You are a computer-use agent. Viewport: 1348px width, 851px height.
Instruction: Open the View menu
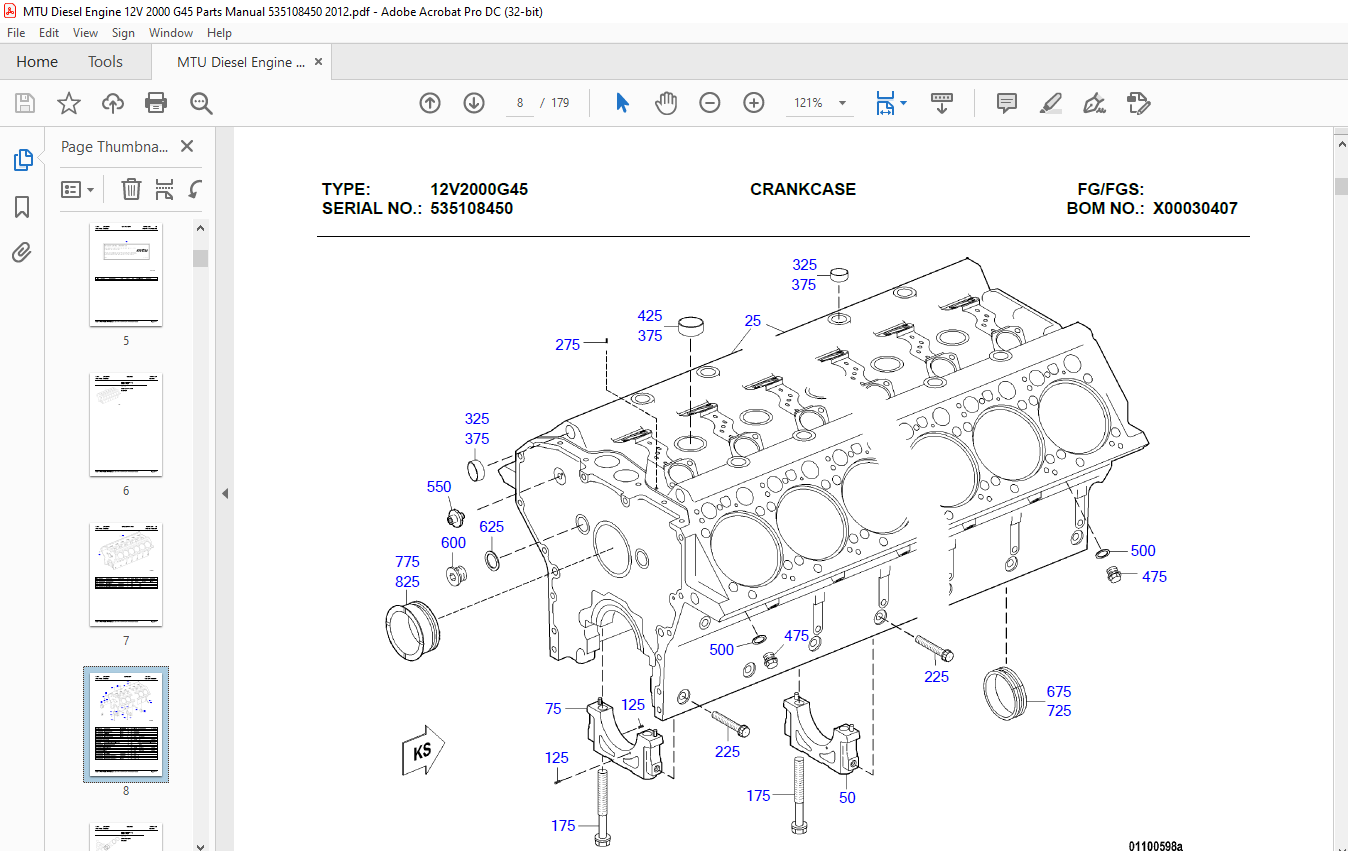tap(86, 33)
